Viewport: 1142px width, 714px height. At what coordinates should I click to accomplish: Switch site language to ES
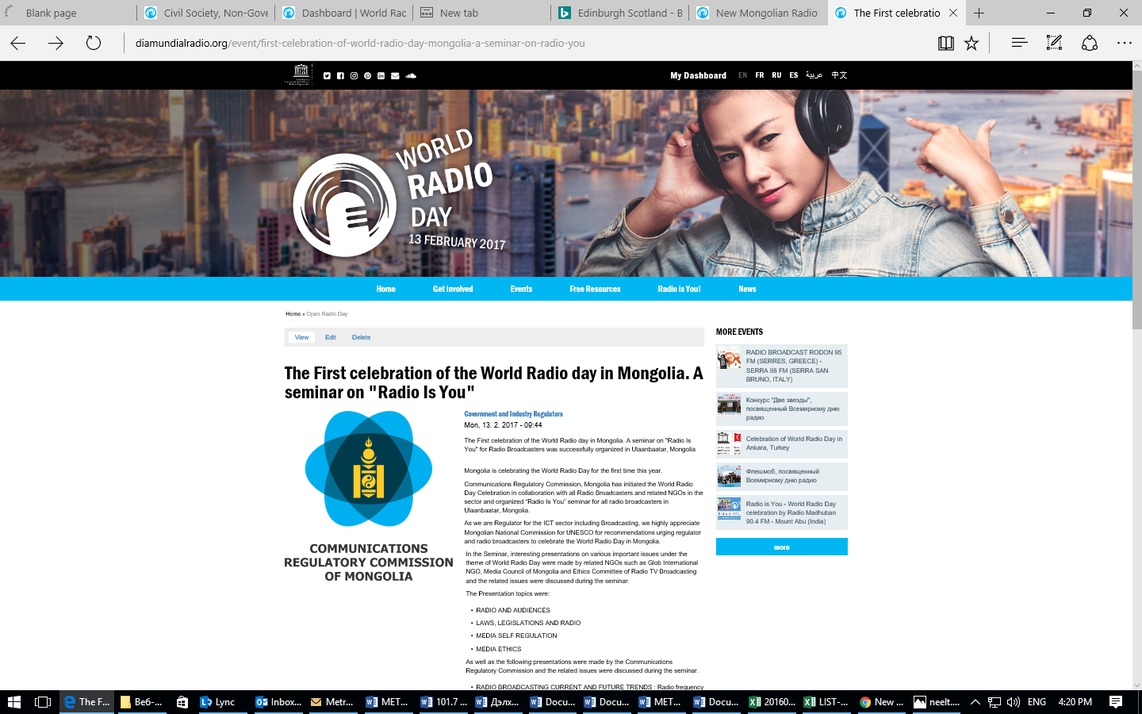pos(794,75)
